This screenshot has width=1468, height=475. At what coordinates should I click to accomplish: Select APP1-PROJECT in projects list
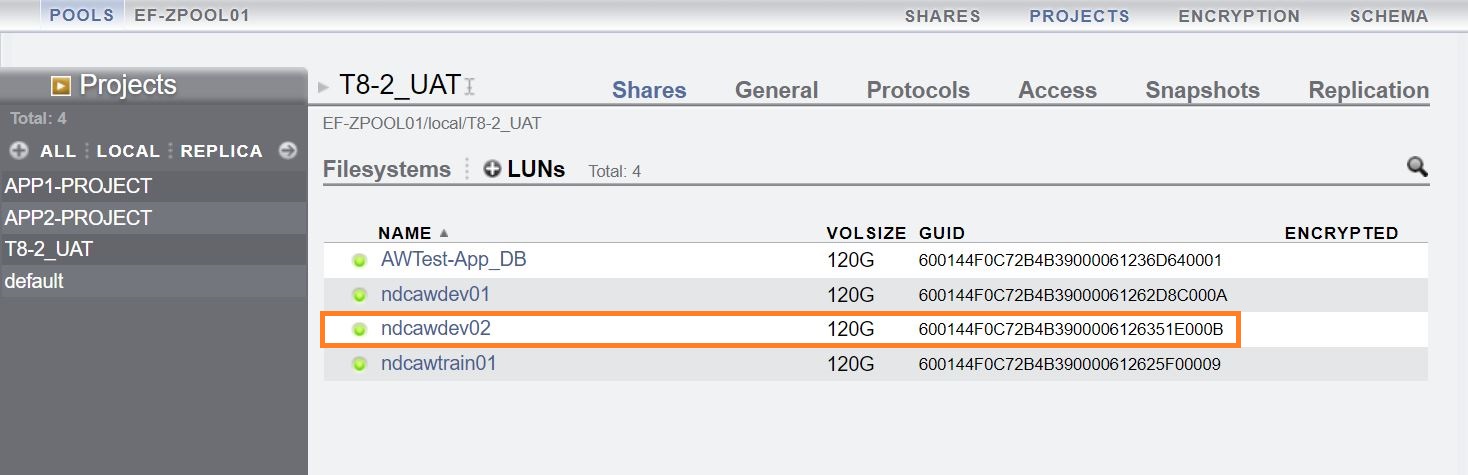pos(78,186)
